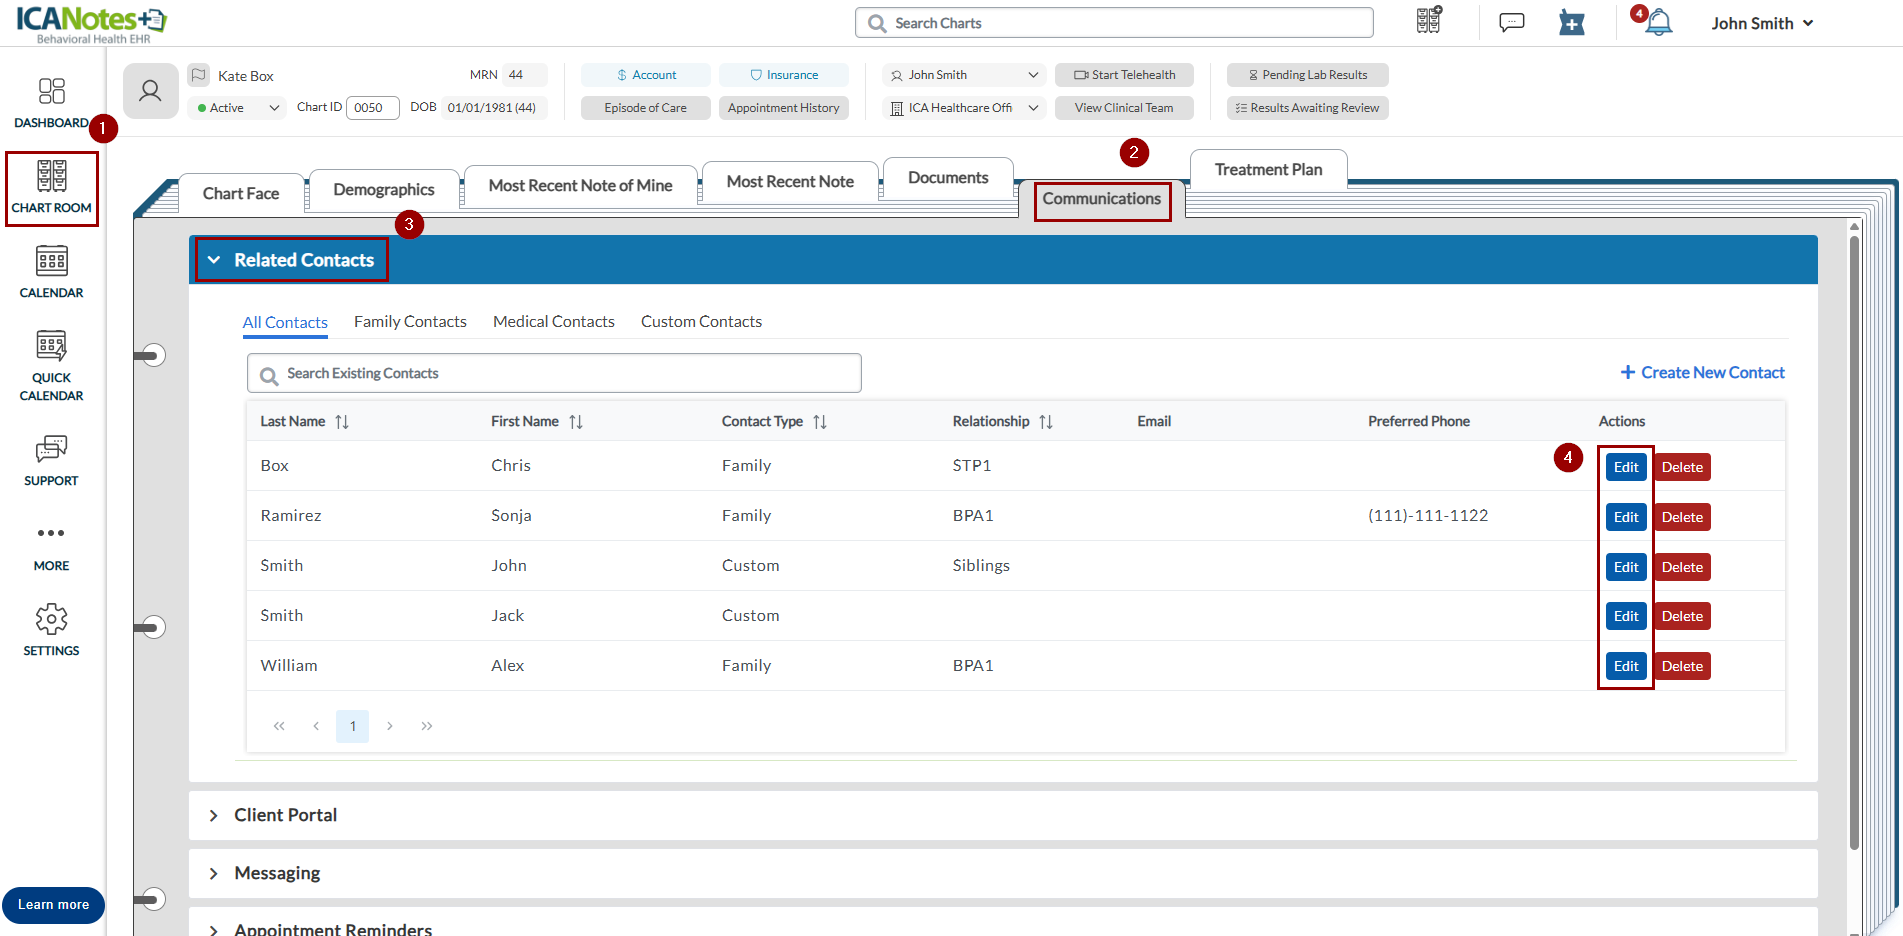Viewport: 1903px width, 936px height.
Task: Click the Search Existing Contacts field
Action: pyautogui.click(x=554, y=373)
